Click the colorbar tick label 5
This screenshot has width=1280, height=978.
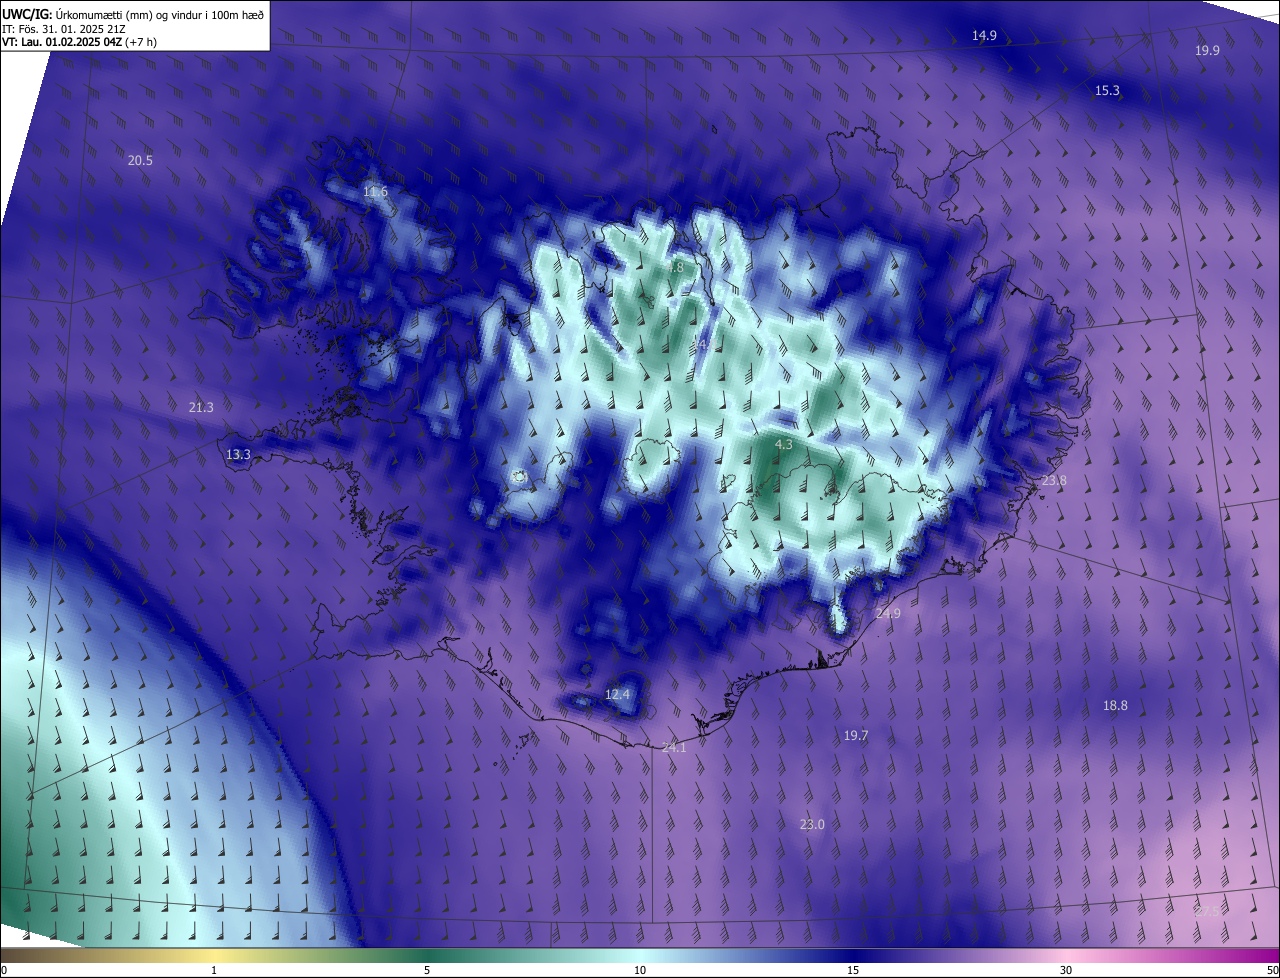coord(427,971)
